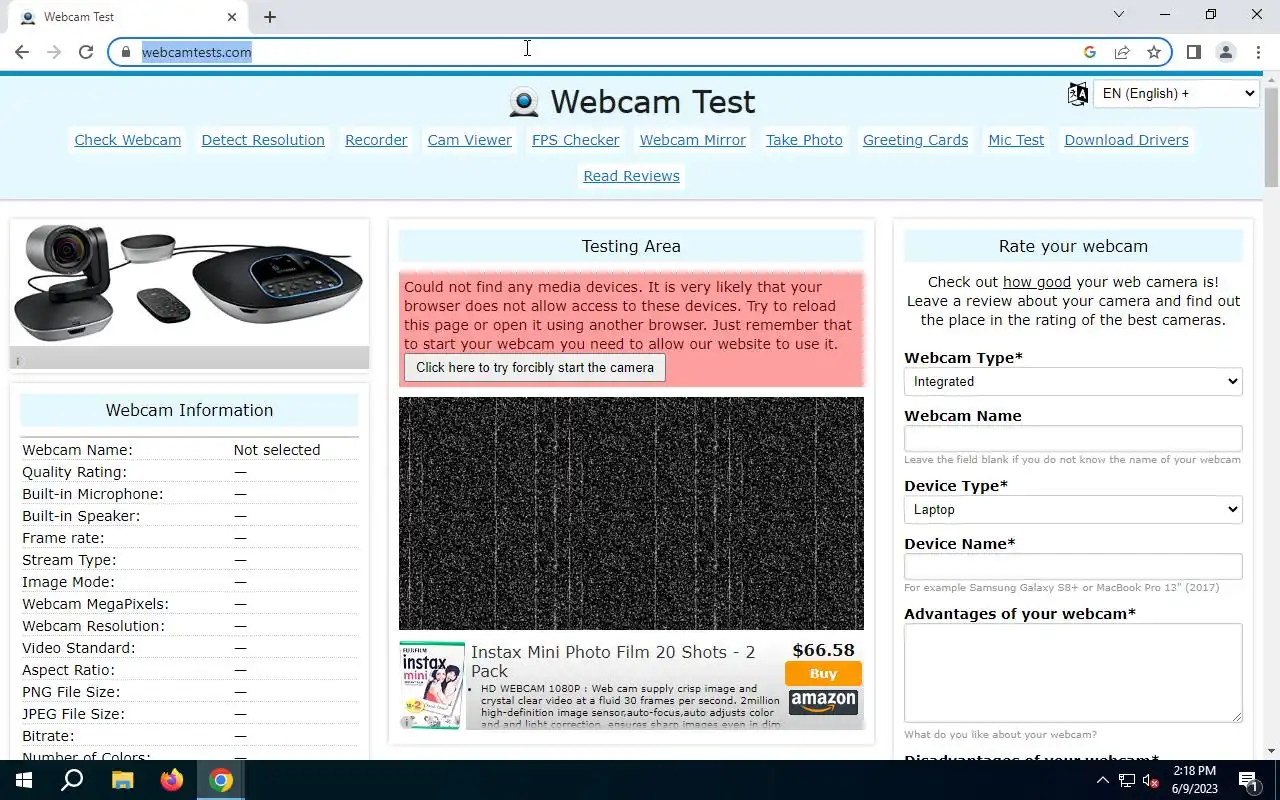Go to Download Drivers

[1126, 140]
